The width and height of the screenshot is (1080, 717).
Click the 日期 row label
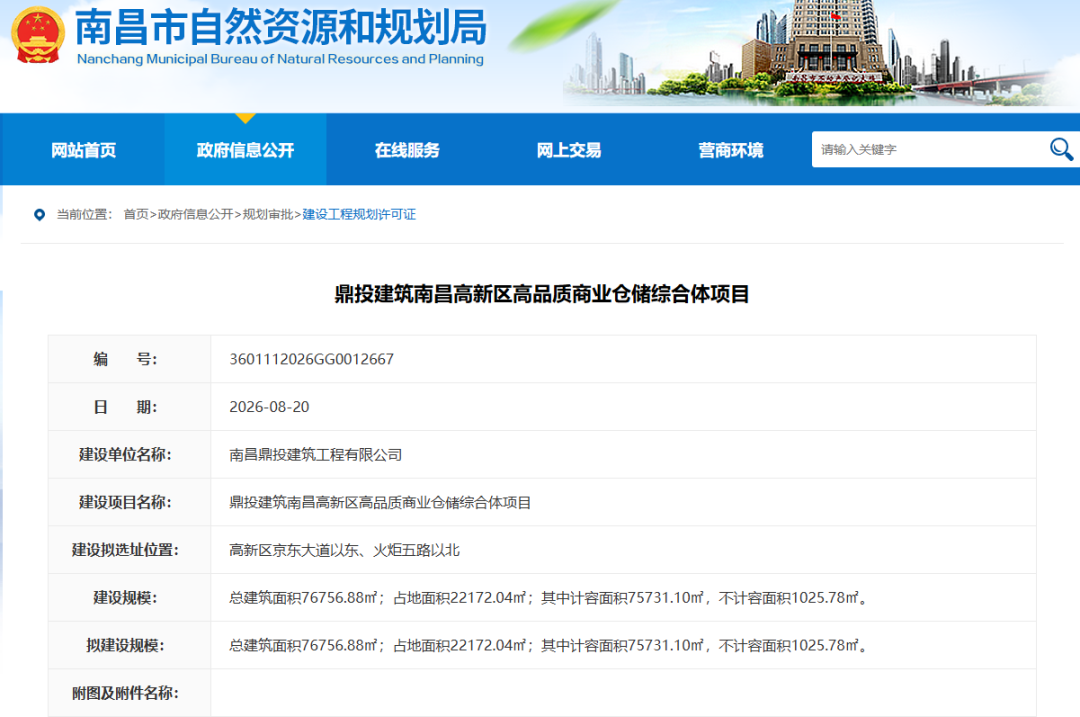pyautogui.click(x=125, y=407)
